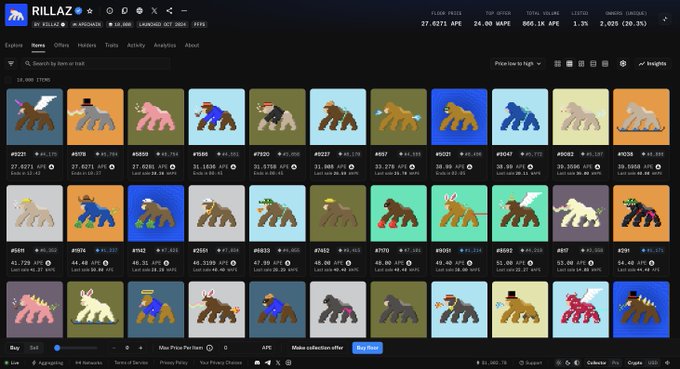The height and width of the screenshot is (369, 680).
Task: Click Make collection offer
Action: [317, 348]
